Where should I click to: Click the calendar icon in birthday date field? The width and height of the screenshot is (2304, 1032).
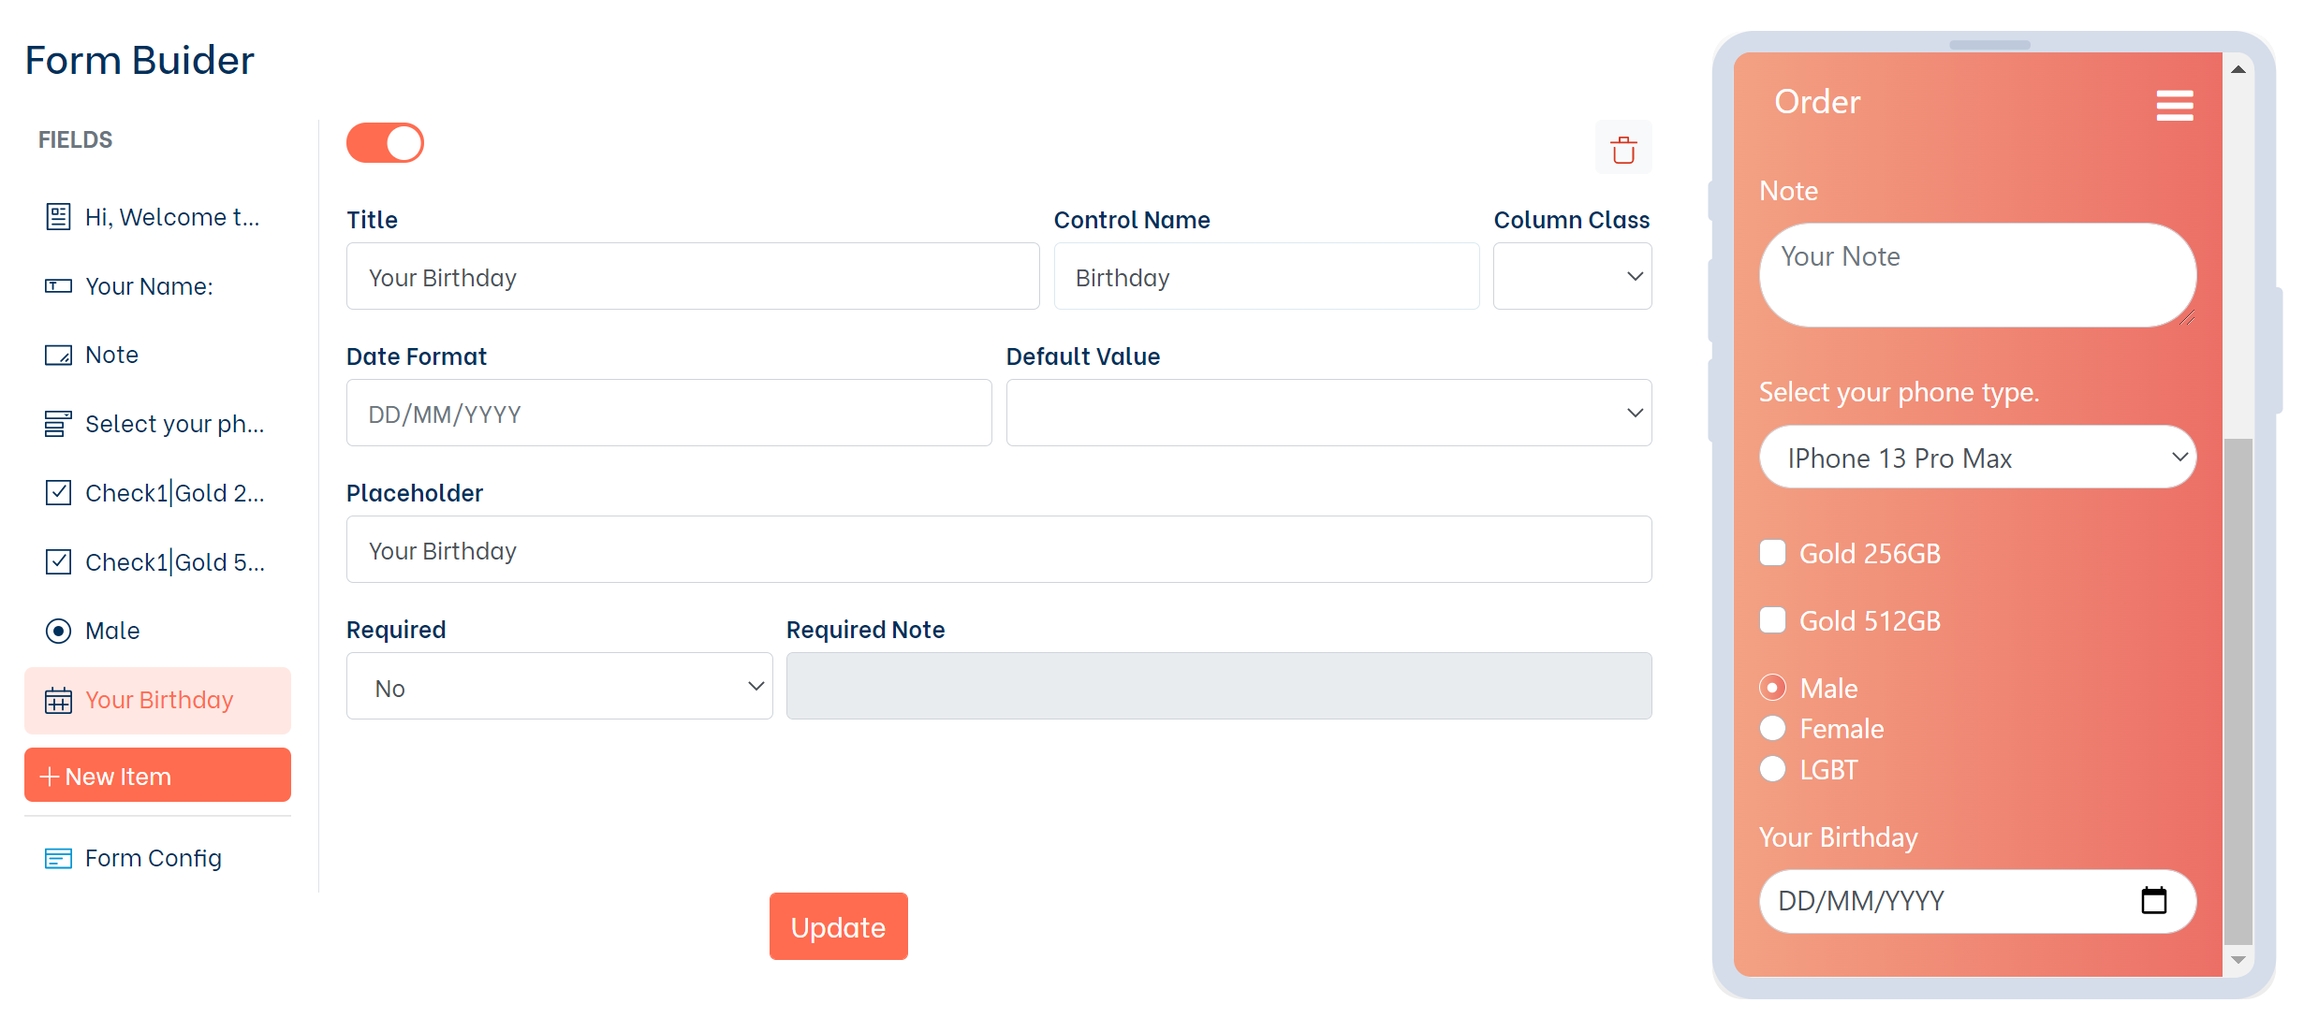coord(2153,900)
